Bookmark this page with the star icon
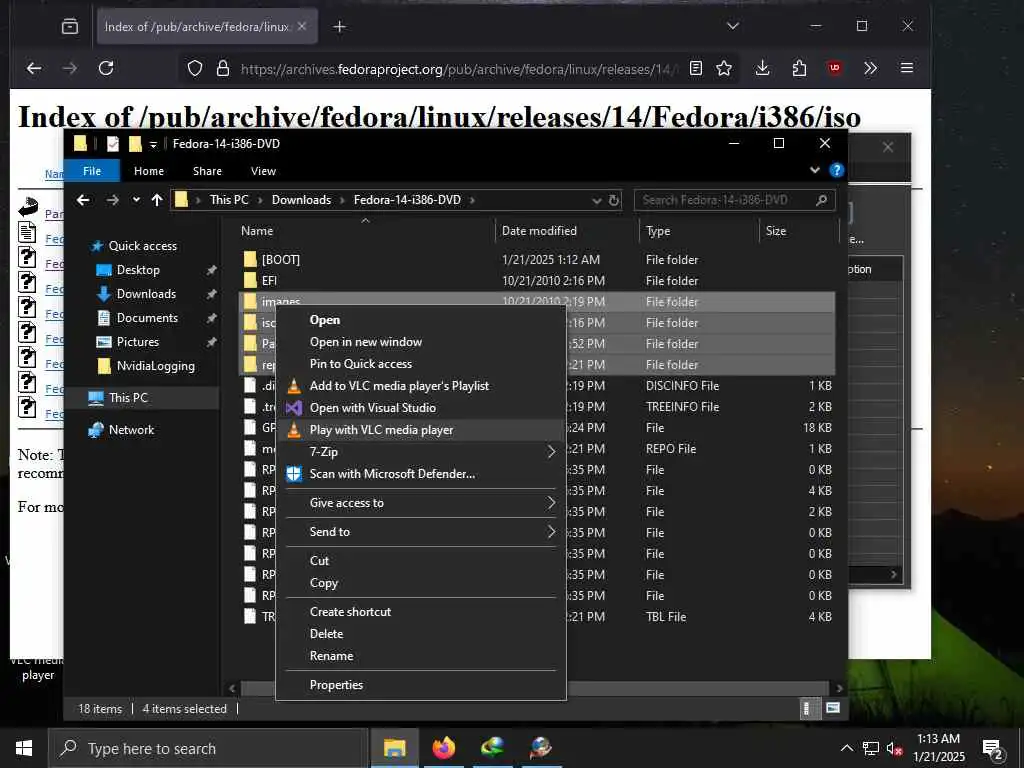The width and height of the screenshot is (1024, 768). click(724, 68)
